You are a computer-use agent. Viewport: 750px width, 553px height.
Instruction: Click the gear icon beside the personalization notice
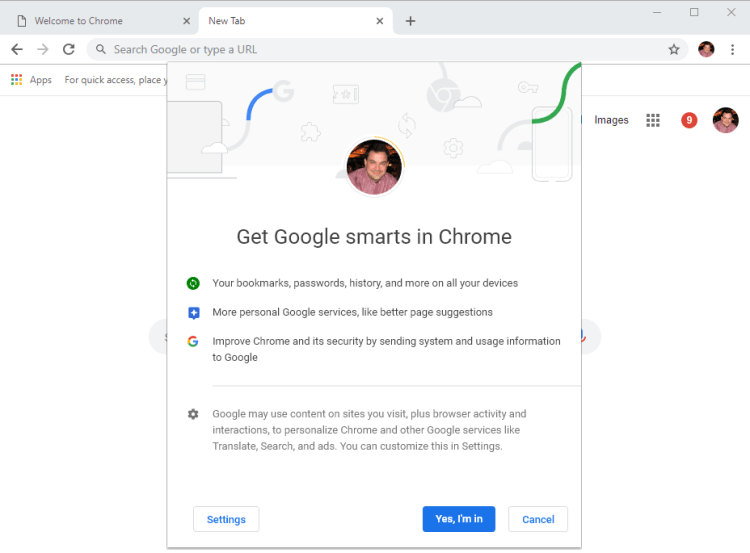tap(193, 414)
